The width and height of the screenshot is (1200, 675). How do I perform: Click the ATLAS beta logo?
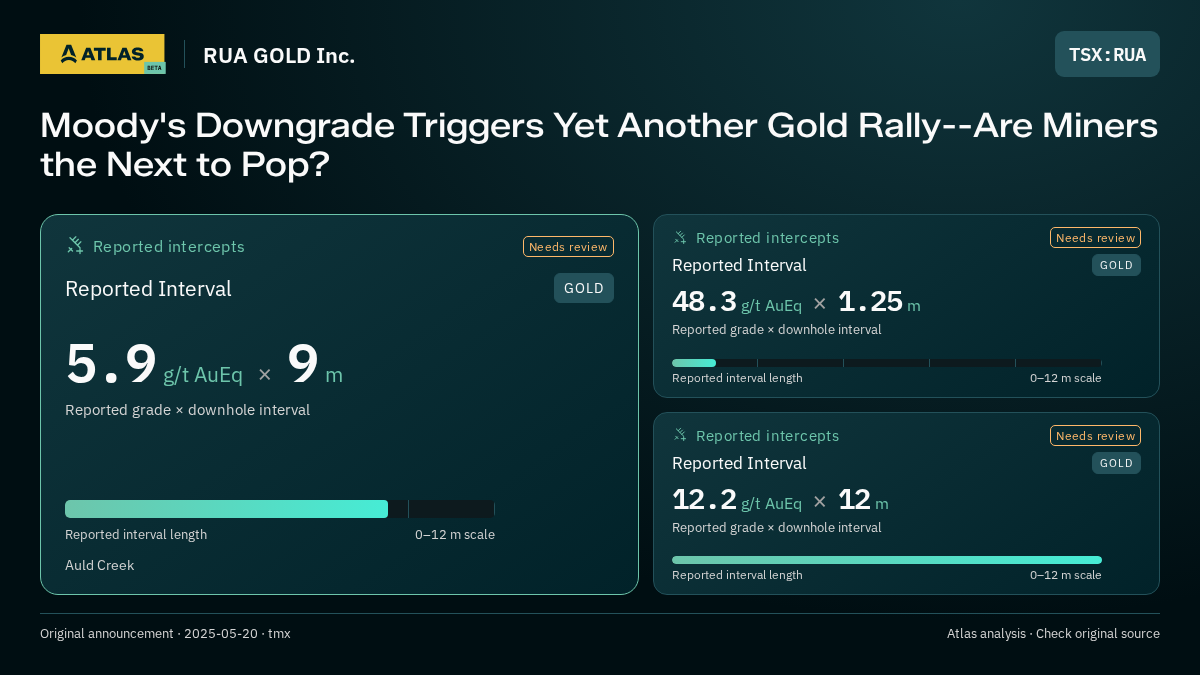click(103, 54)
